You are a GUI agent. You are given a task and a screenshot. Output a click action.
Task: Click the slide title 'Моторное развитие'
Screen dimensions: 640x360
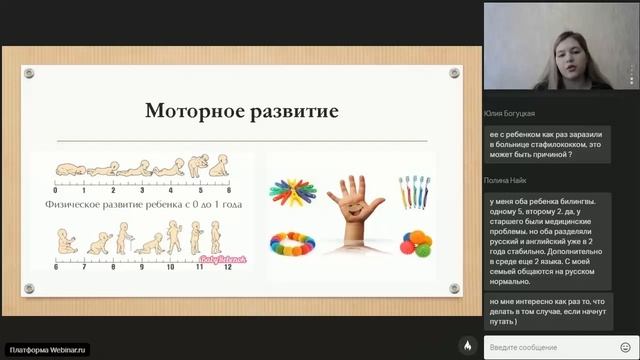242,111
